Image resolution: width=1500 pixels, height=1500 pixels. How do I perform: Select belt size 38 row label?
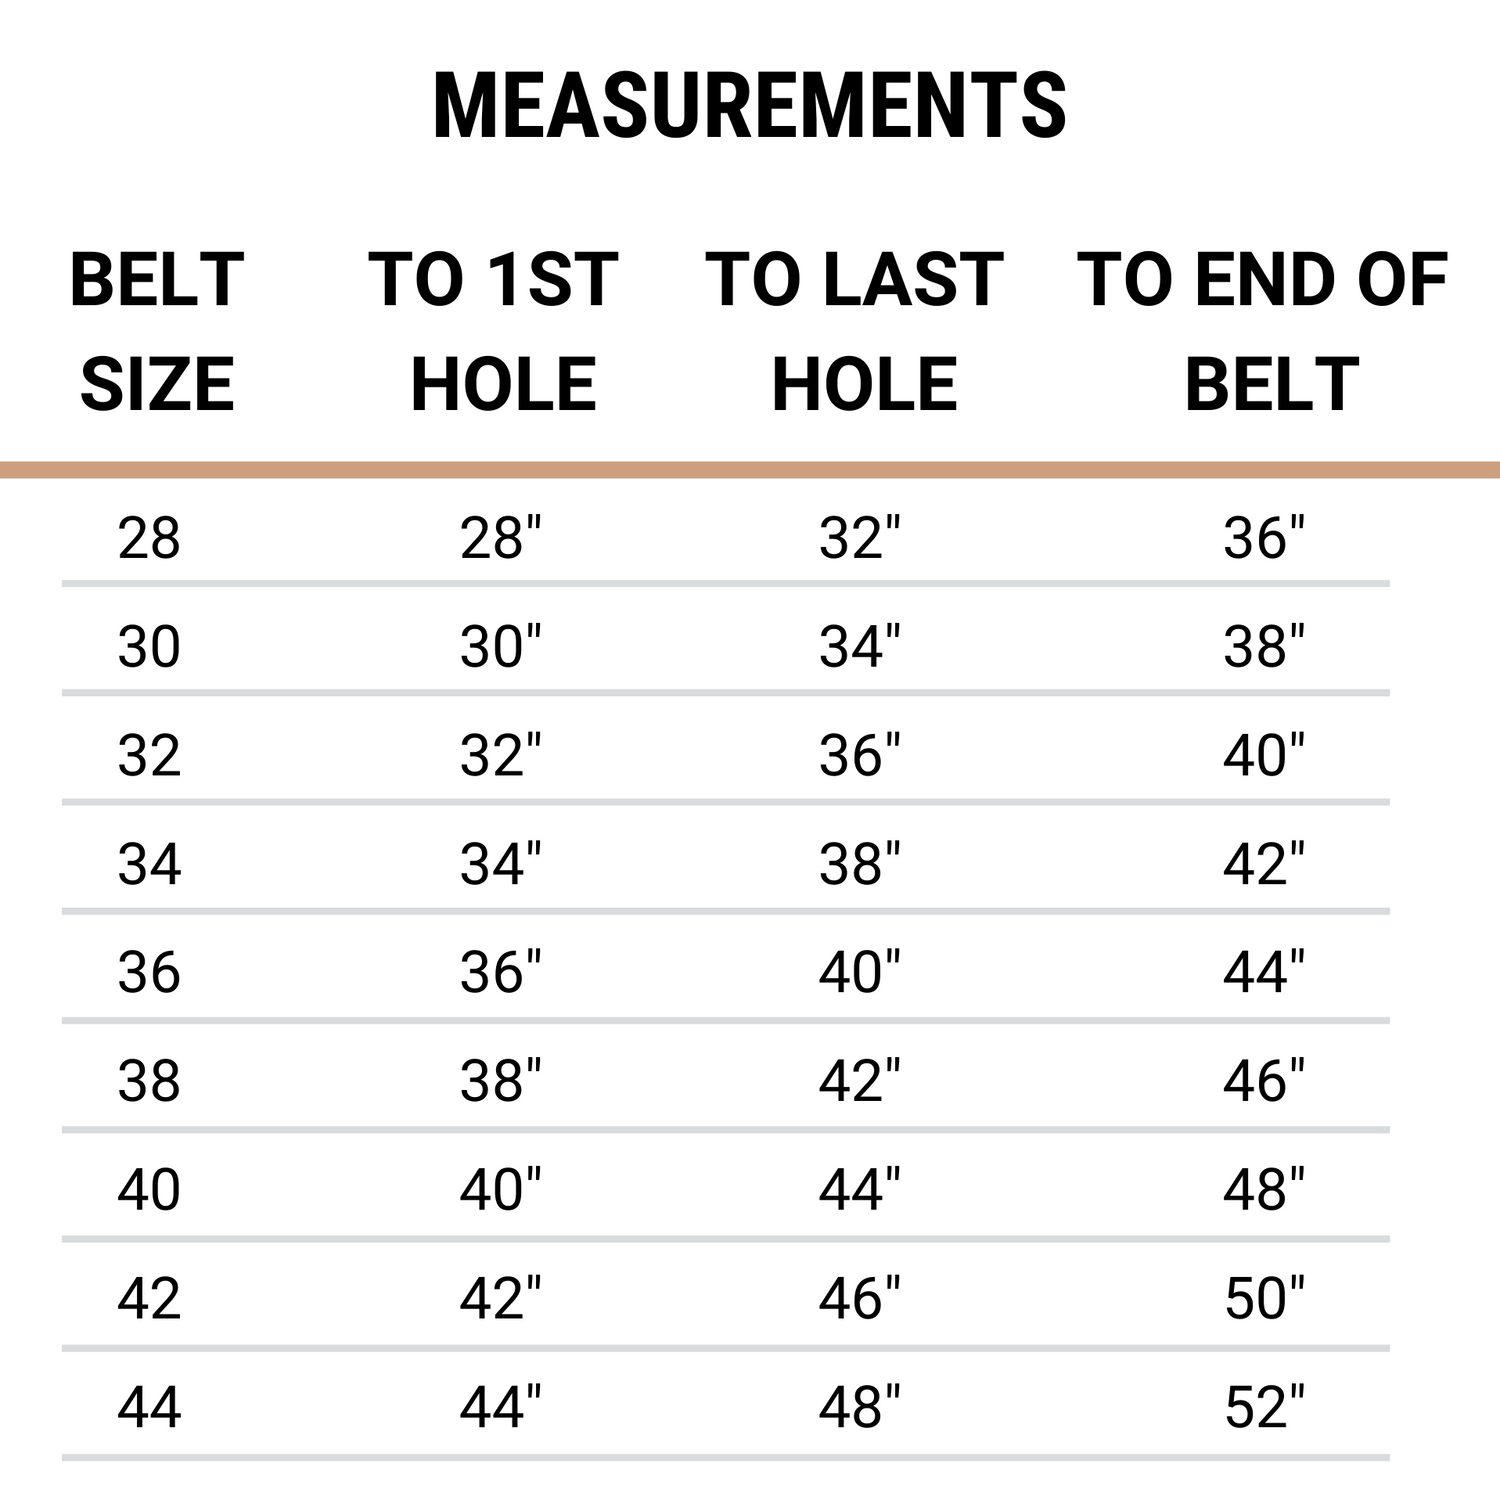tap(149, 1082)
